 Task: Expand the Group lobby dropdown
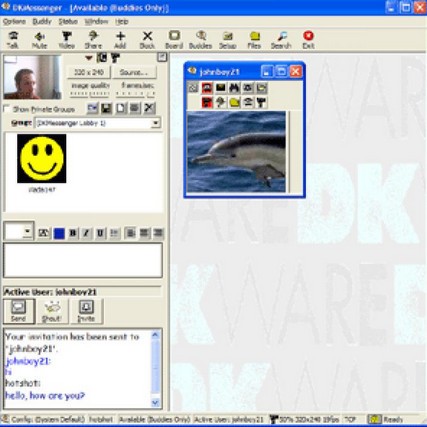(x=155, y=123)
